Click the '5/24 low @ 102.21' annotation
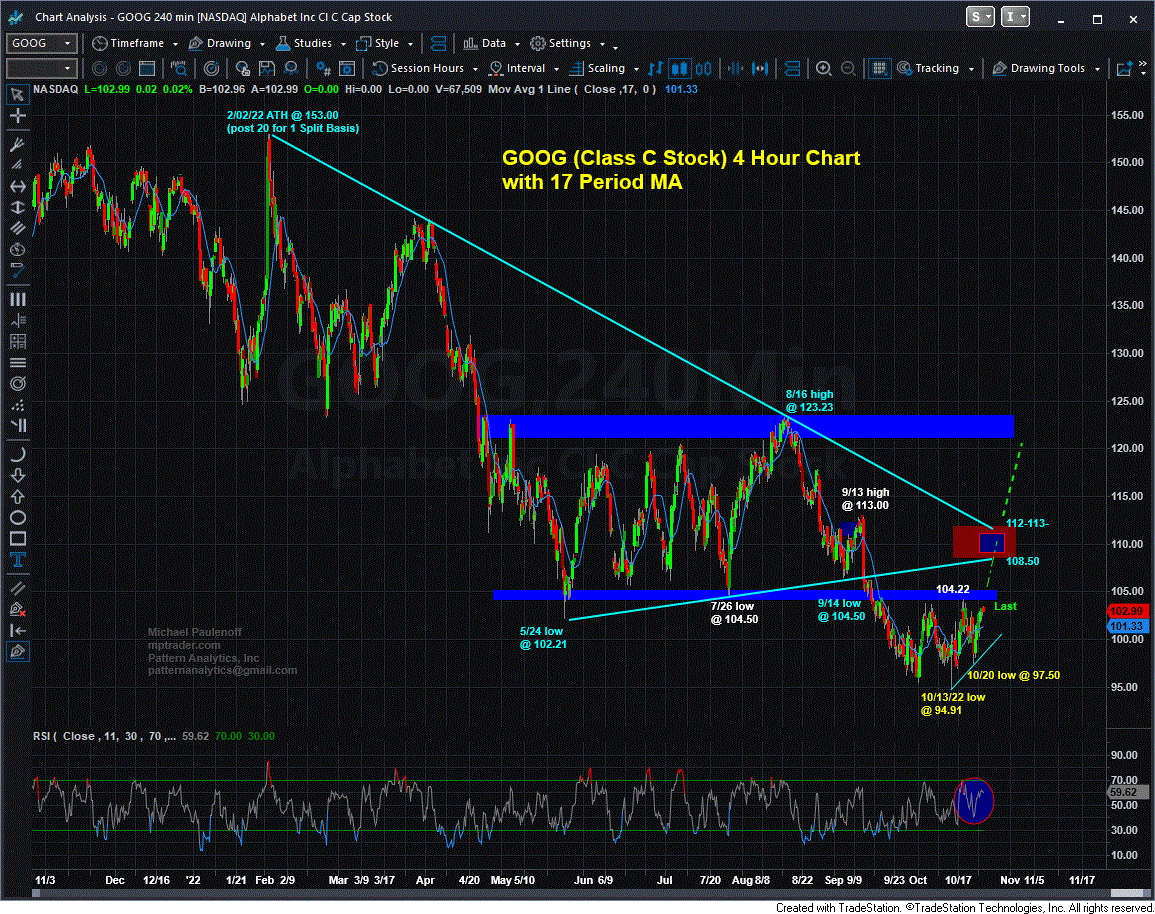Image resolution: width=1155 pixels, height=914 pixels. [543, 638]
